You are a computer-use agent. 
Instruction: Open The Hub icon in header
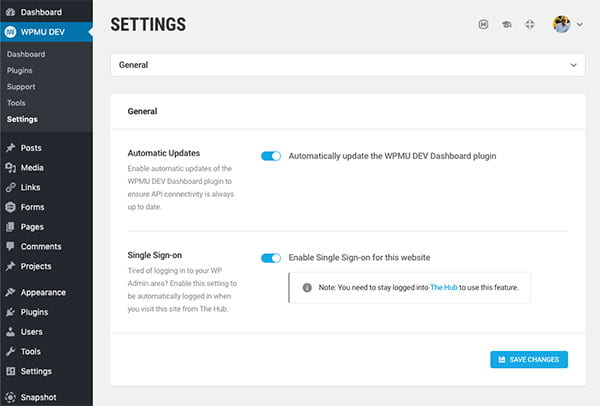pyautogui.click(x=483, y=24)
